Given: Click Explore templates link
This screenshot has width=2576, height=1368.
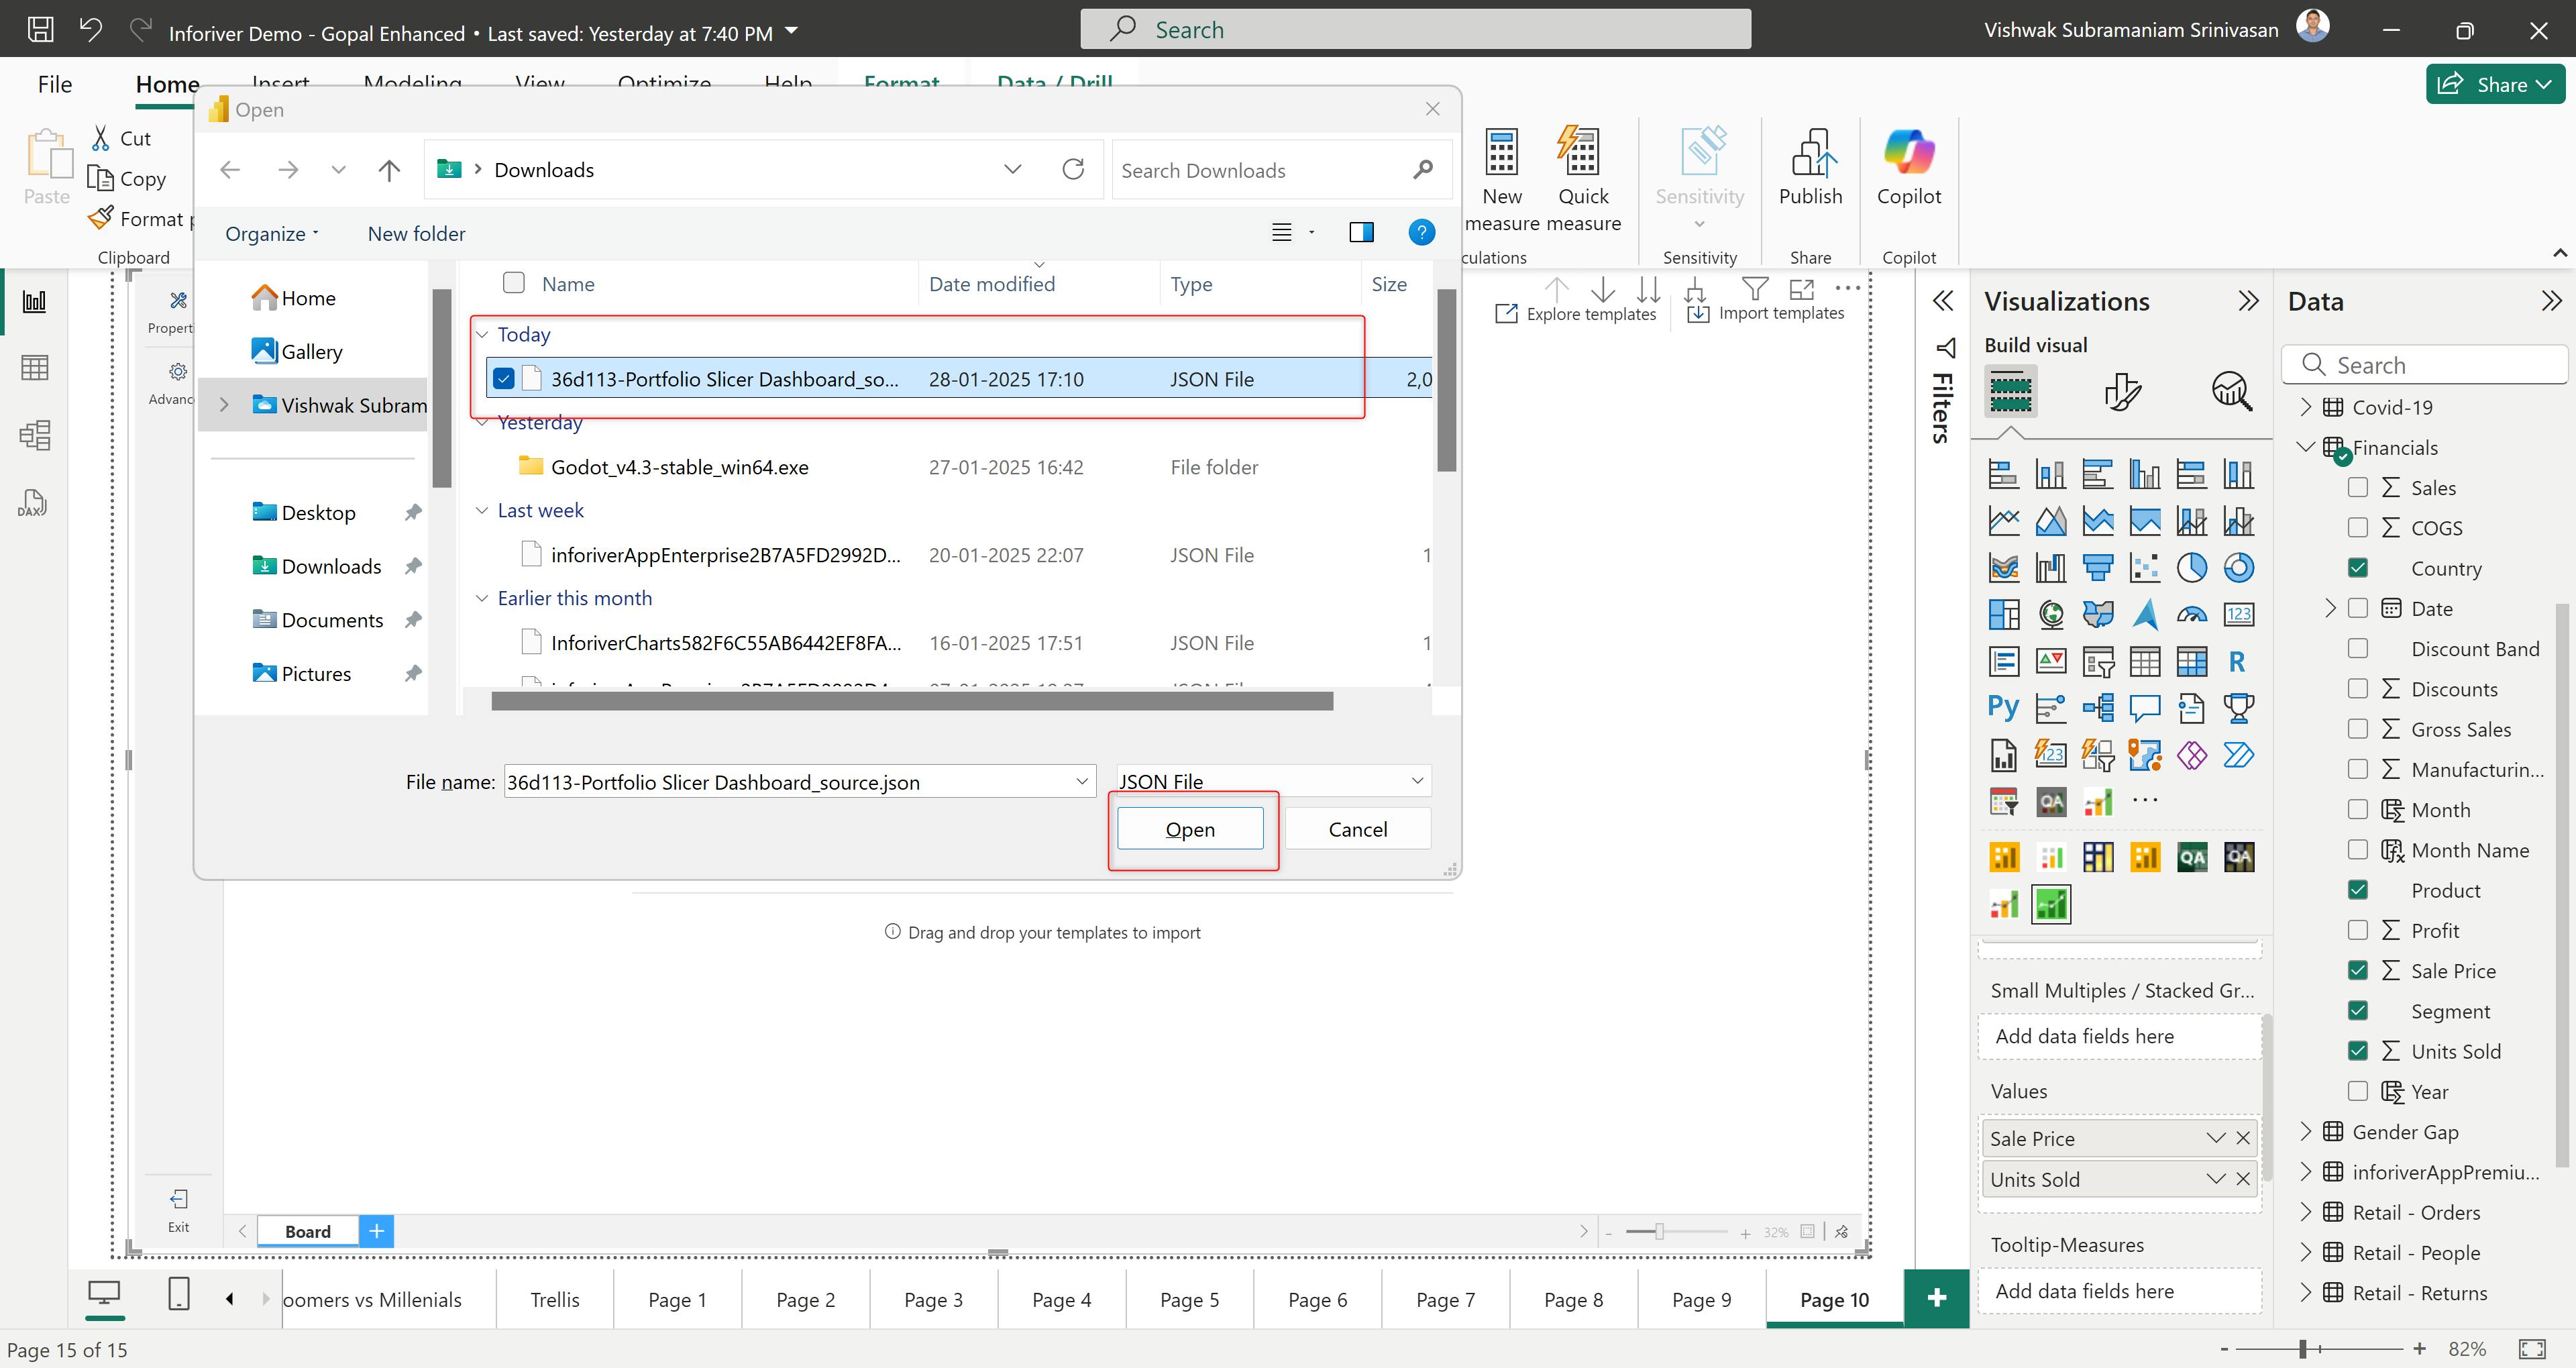Looking at the screenshot, I should pos(1575,313).
